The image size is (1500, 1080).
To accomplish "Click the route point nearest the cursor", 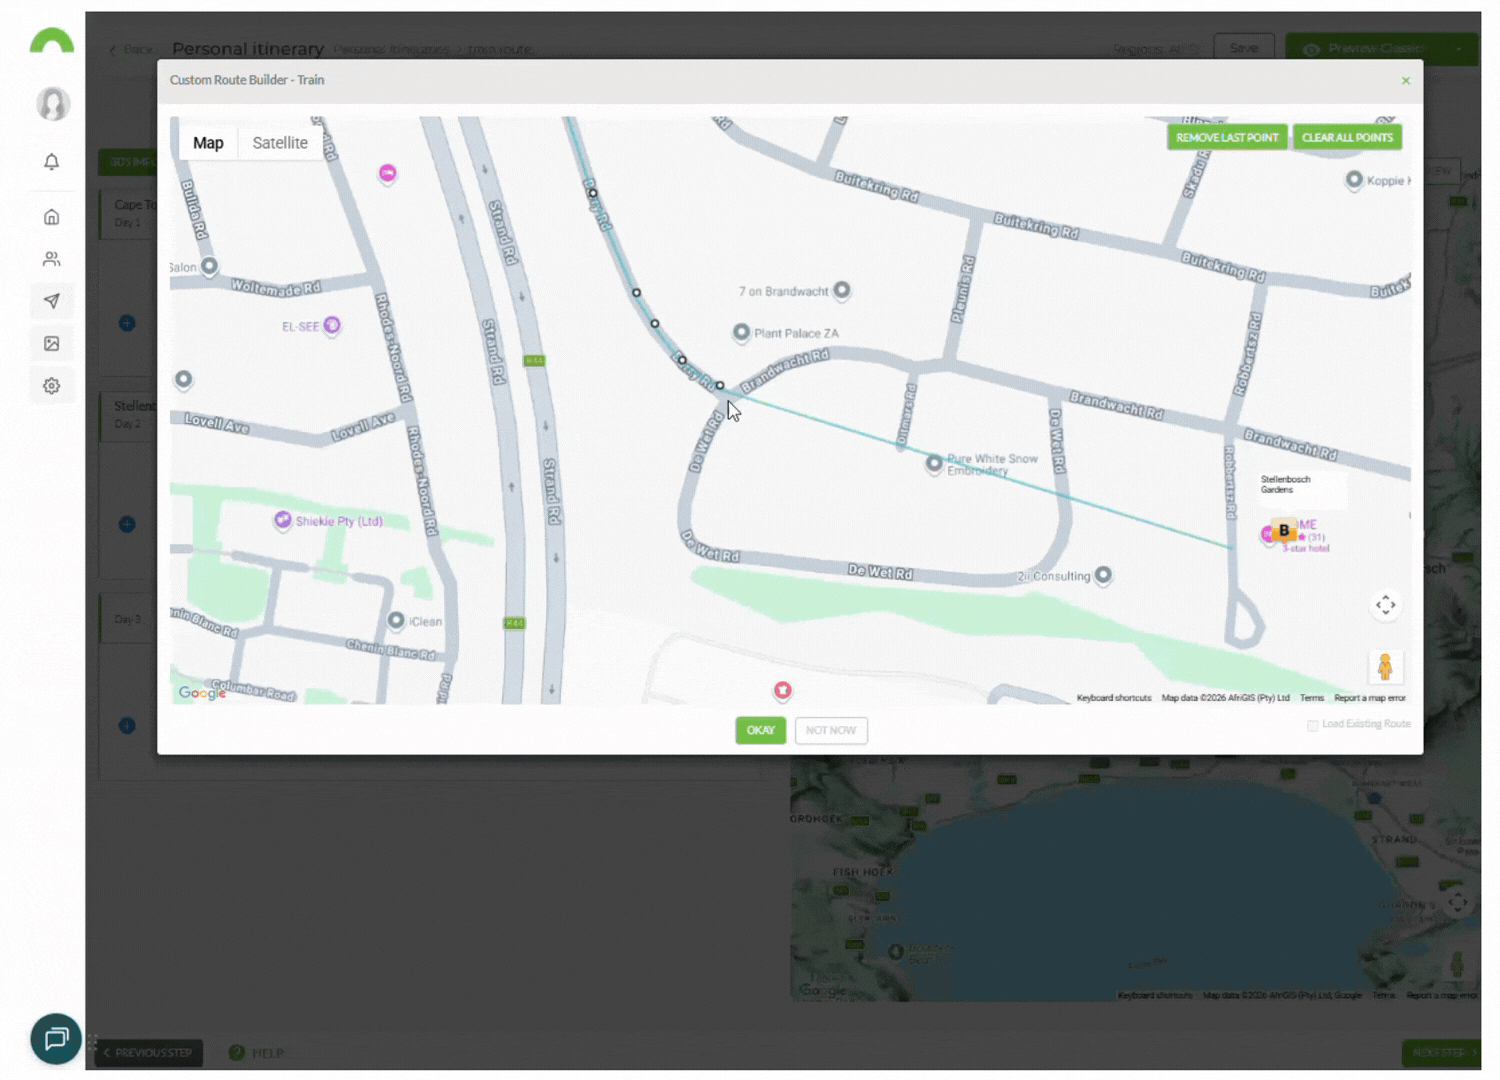I will click(x=720, y=385).
